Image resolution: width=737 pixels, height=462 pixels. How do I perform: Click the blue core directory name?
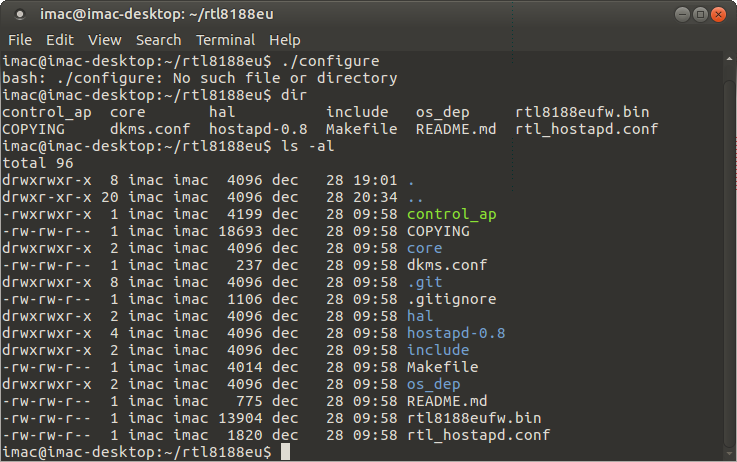tap(424, 248)
